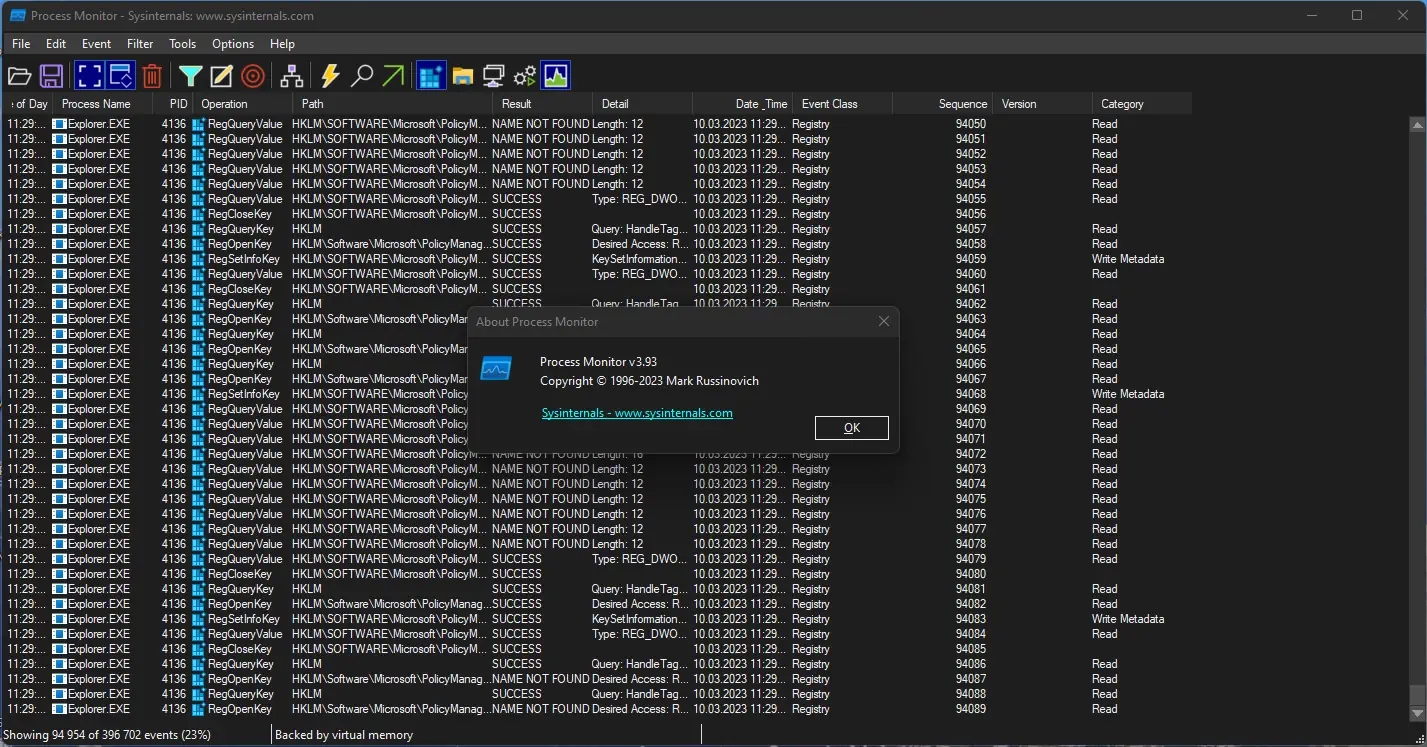Click the Explorer.EXE icon in row 94086
Screen dimensions: 1427x747
click(x=59, y=664)
